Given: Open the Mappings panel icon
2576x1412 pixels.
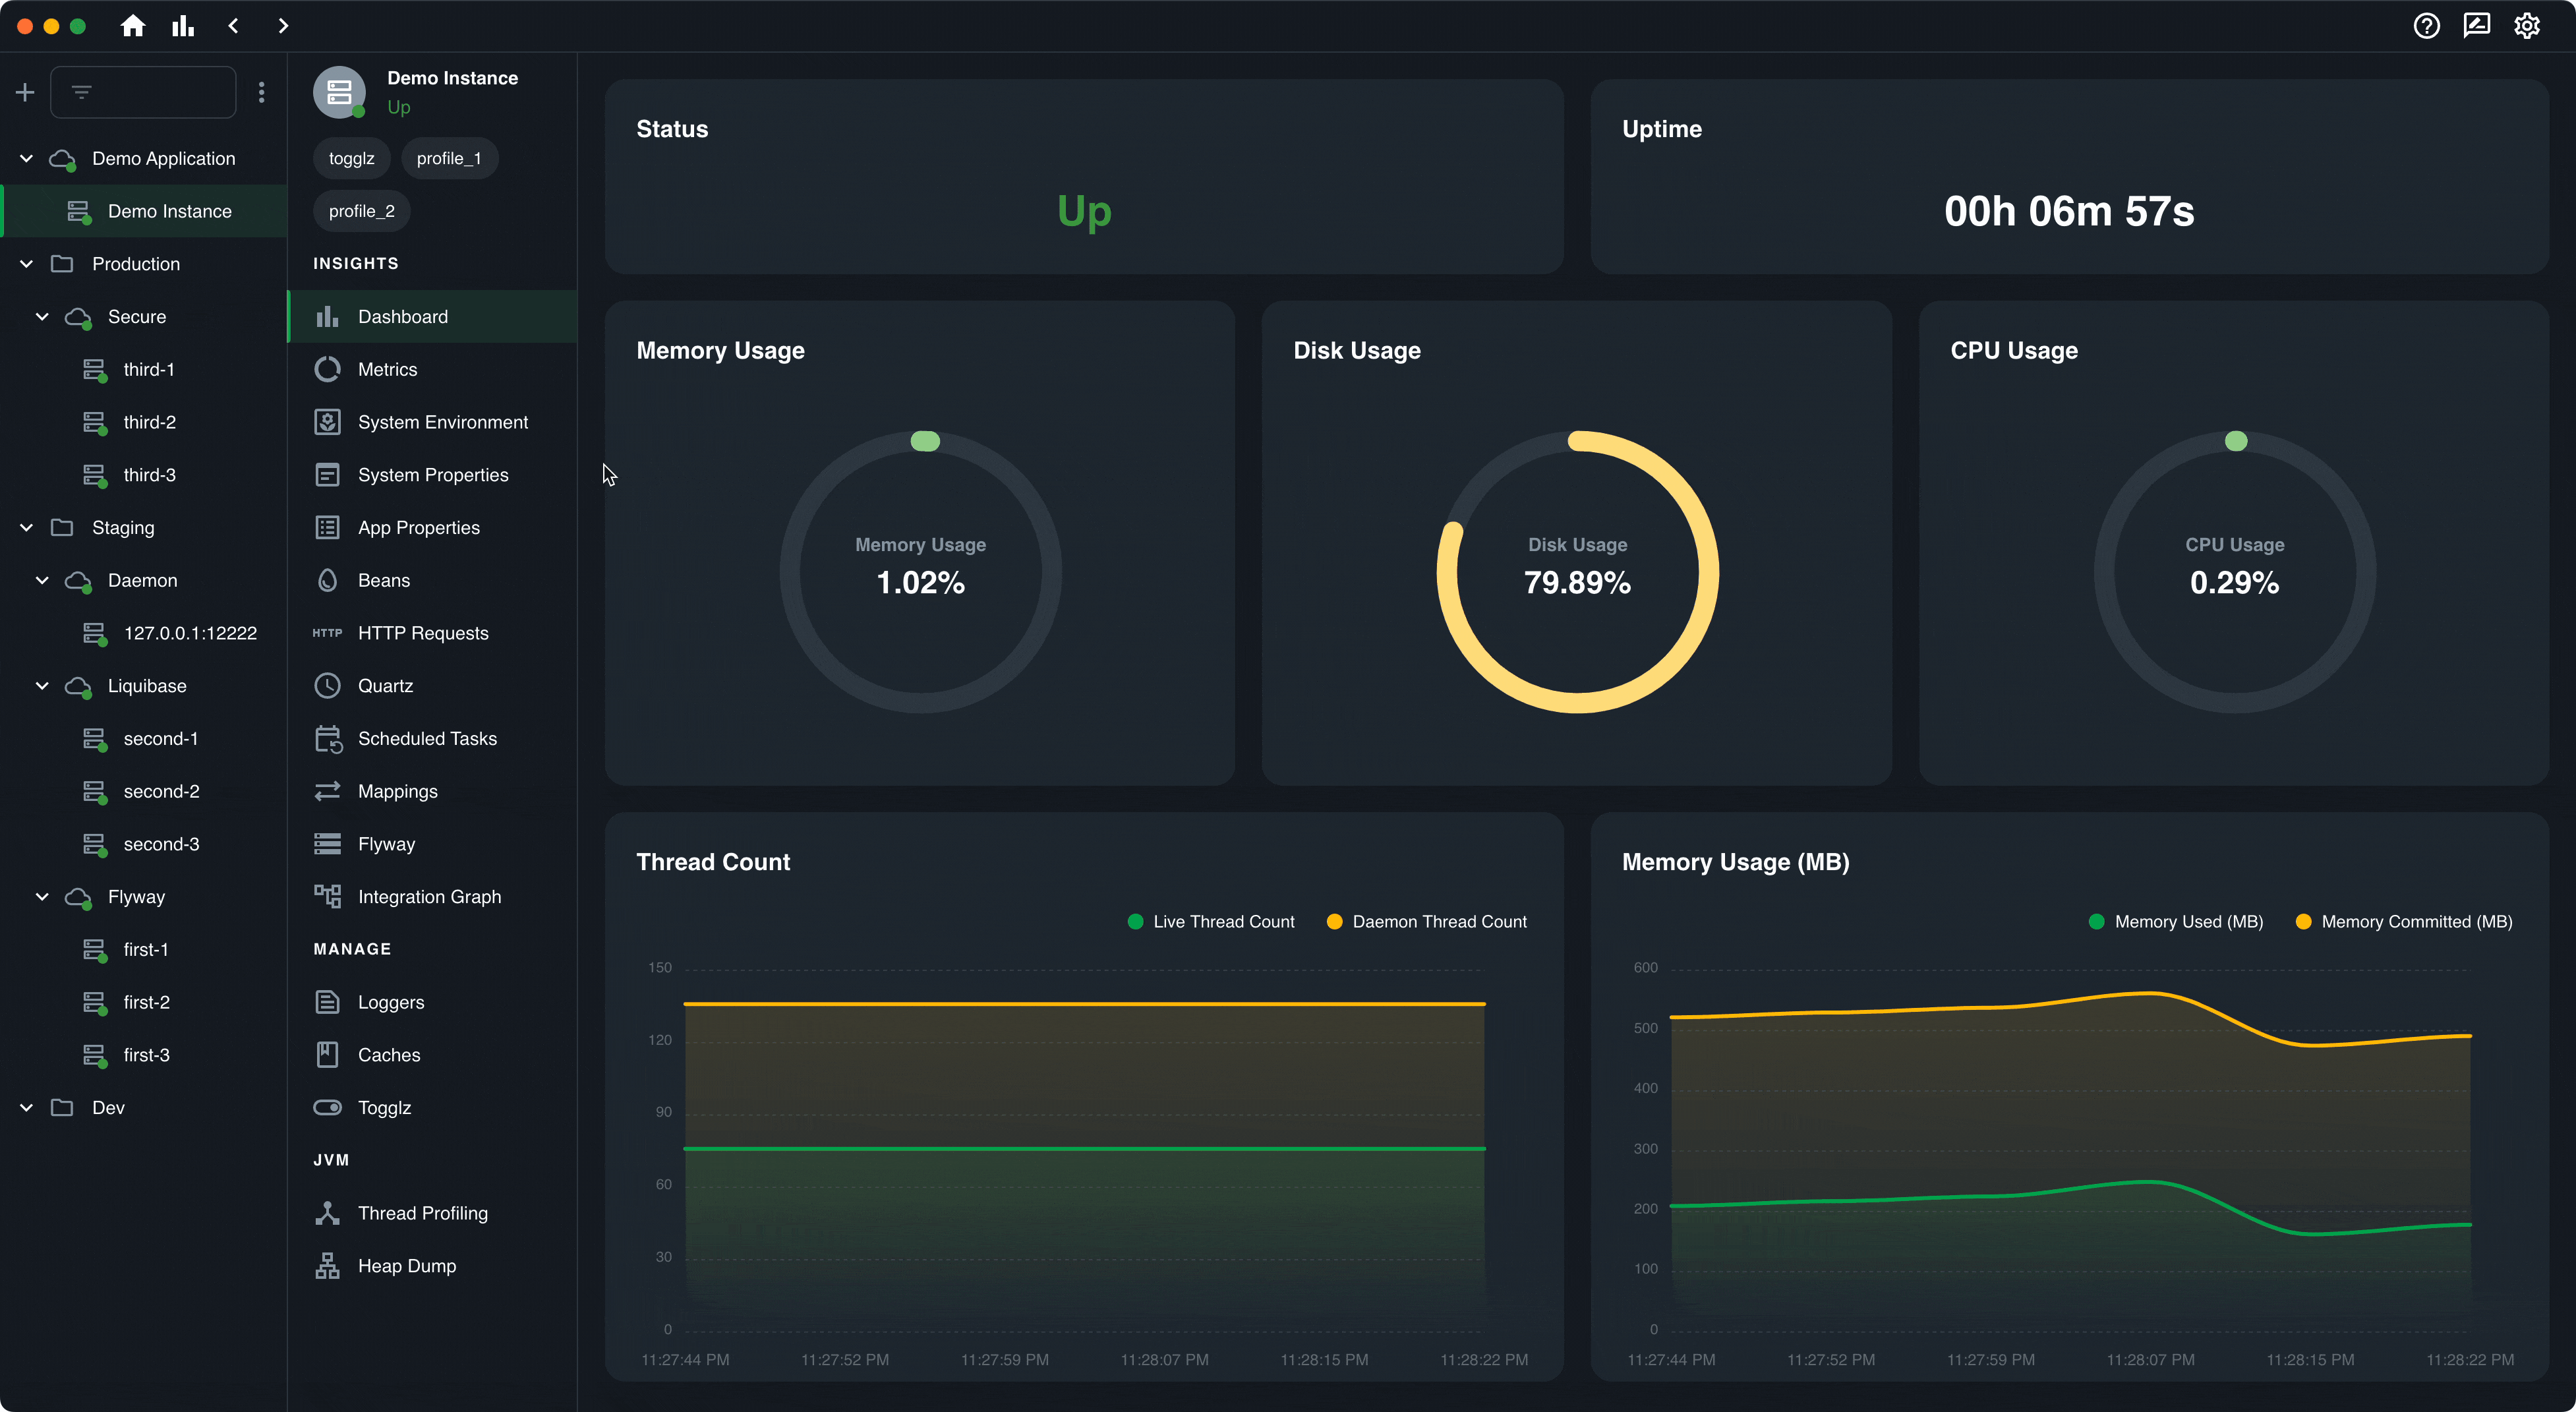Looking at the screenshot, I should click(328, 791).
